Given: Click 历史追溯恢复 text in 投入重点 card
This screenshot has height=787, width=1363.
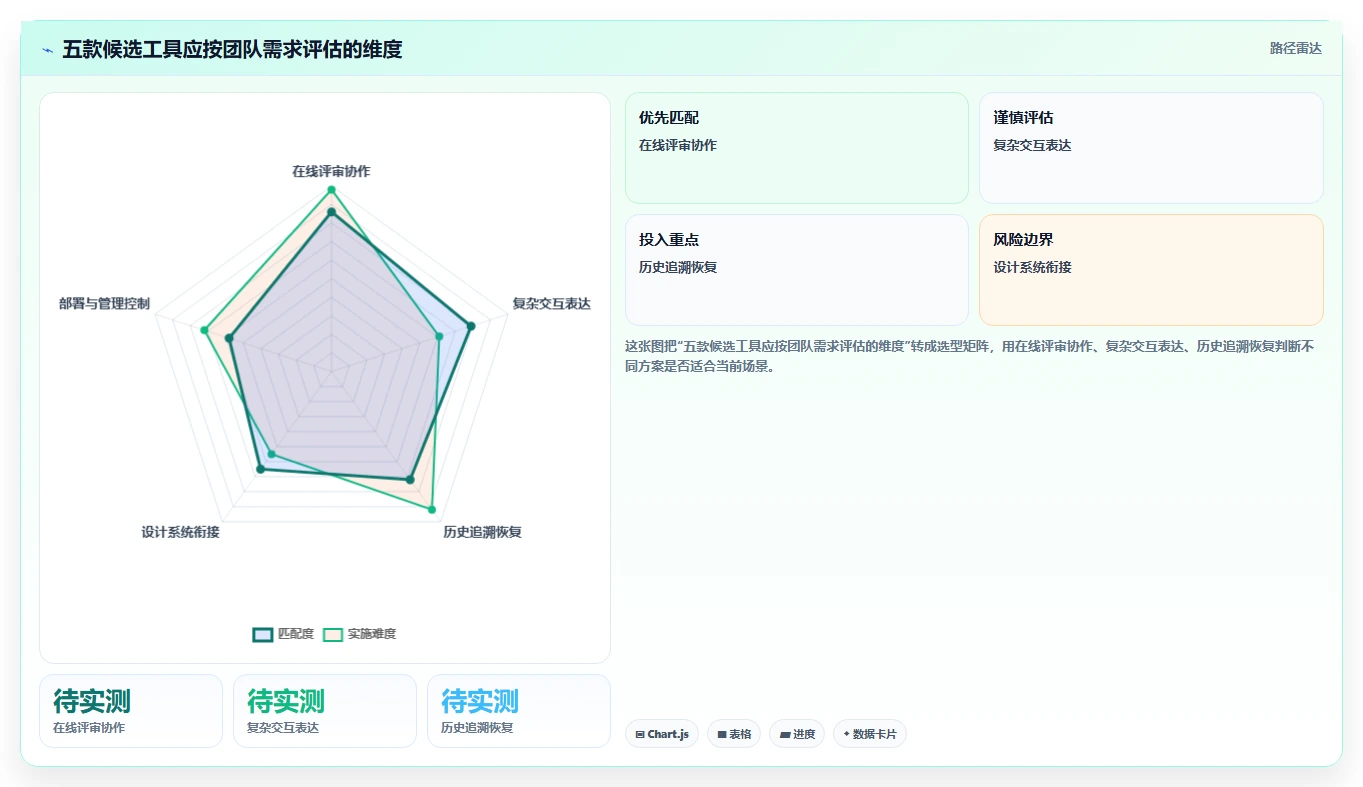Looking at the screenshot, I should (x=678, y=267).
